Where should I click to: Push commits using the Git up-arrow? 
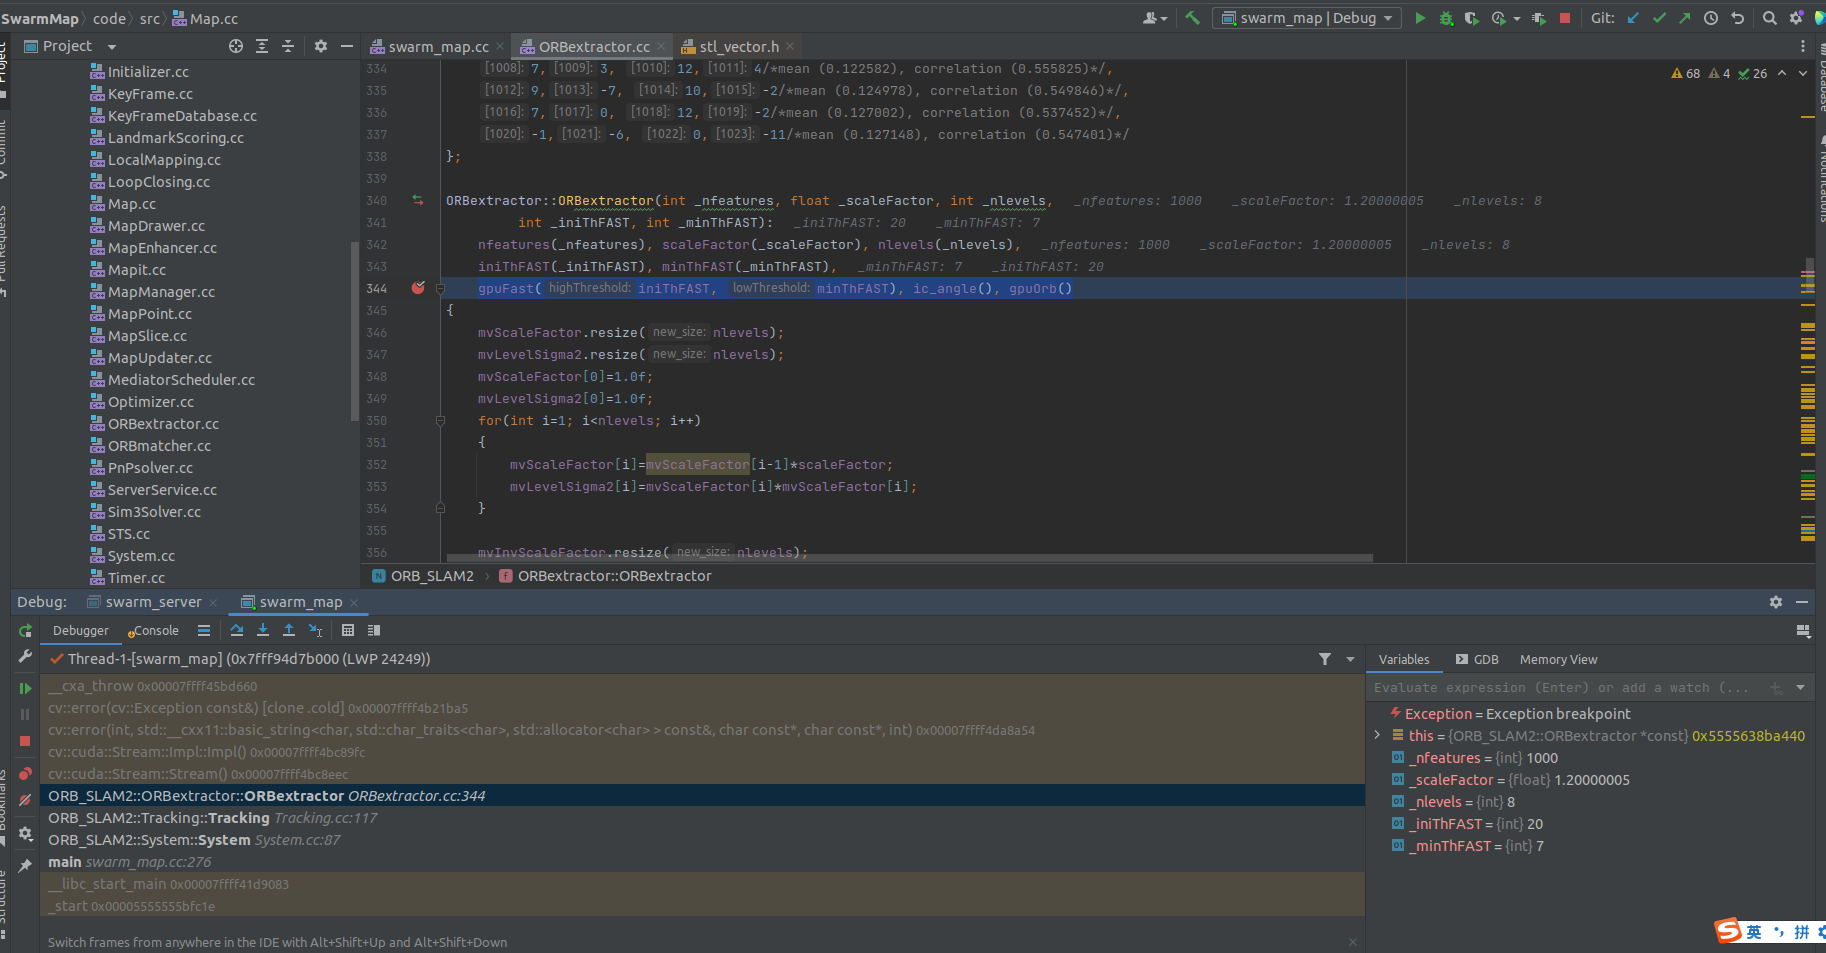click(1686, 18)
